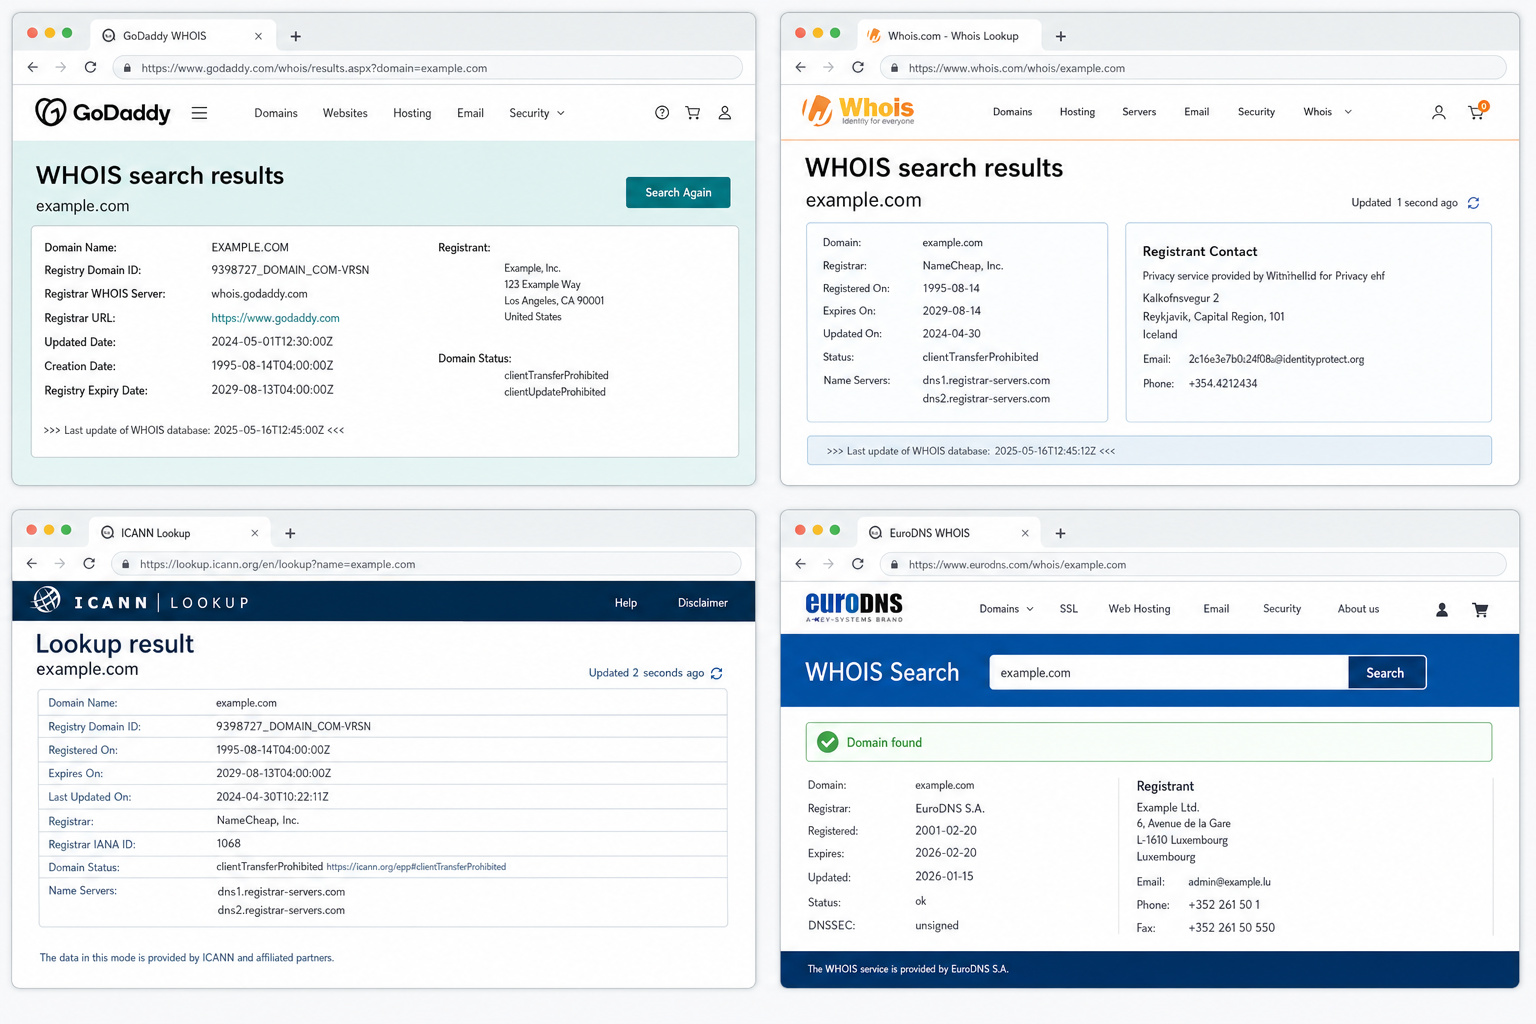Close the GoDaddy WHOIS tab

coord(258,36)
